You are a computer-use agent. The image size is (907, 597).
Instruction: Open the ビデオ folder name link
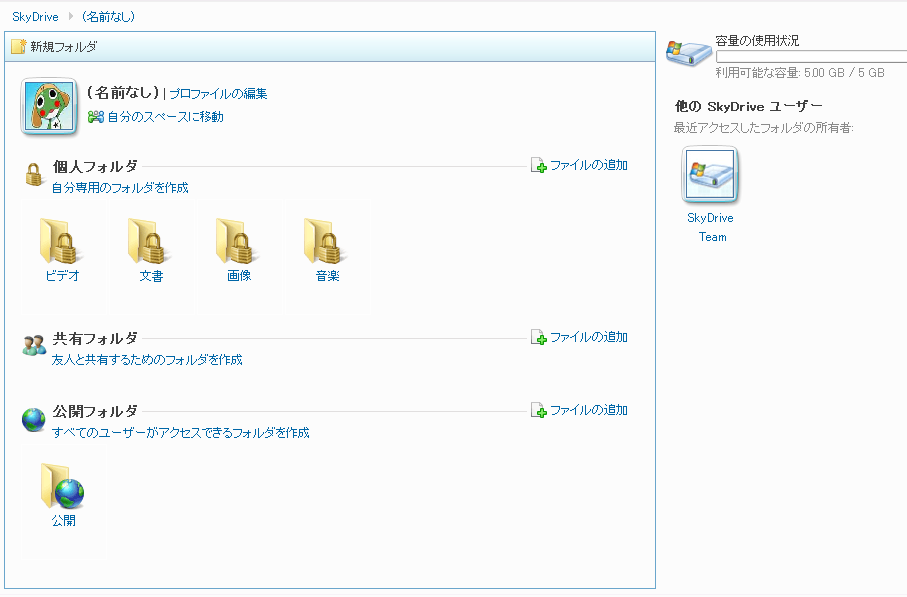(x=62, y=276)
